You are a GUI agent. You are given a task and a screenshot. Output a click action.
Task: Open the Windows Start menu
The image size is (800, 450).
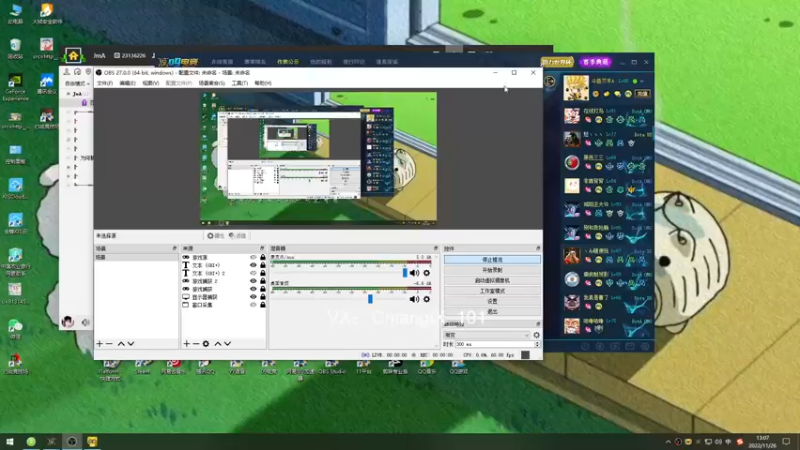coord(10,441)
